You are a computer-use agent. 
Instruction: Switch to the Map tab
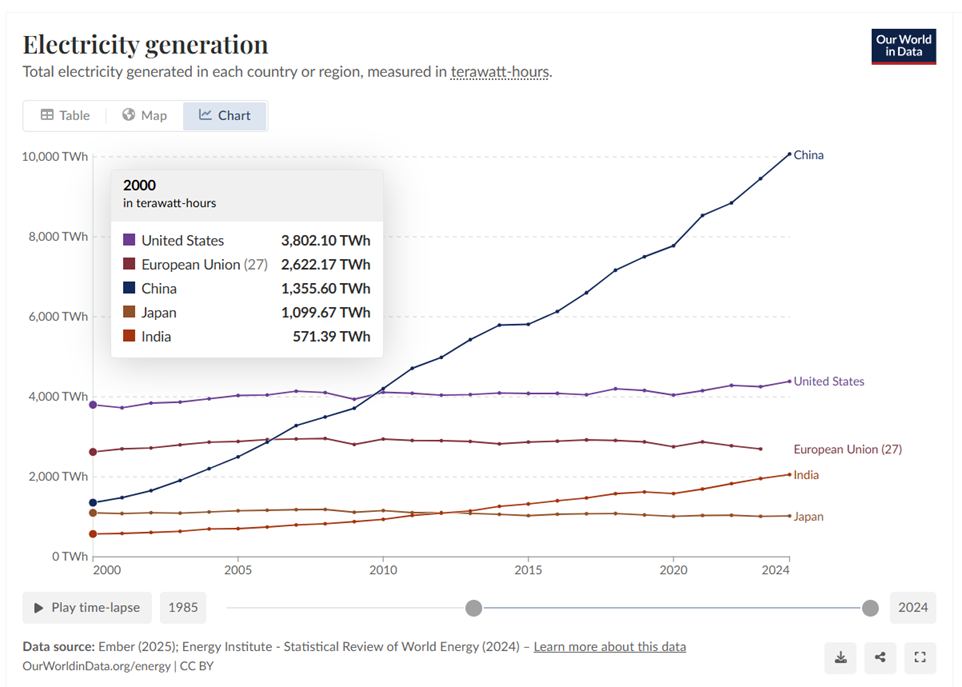pos(145,115)
